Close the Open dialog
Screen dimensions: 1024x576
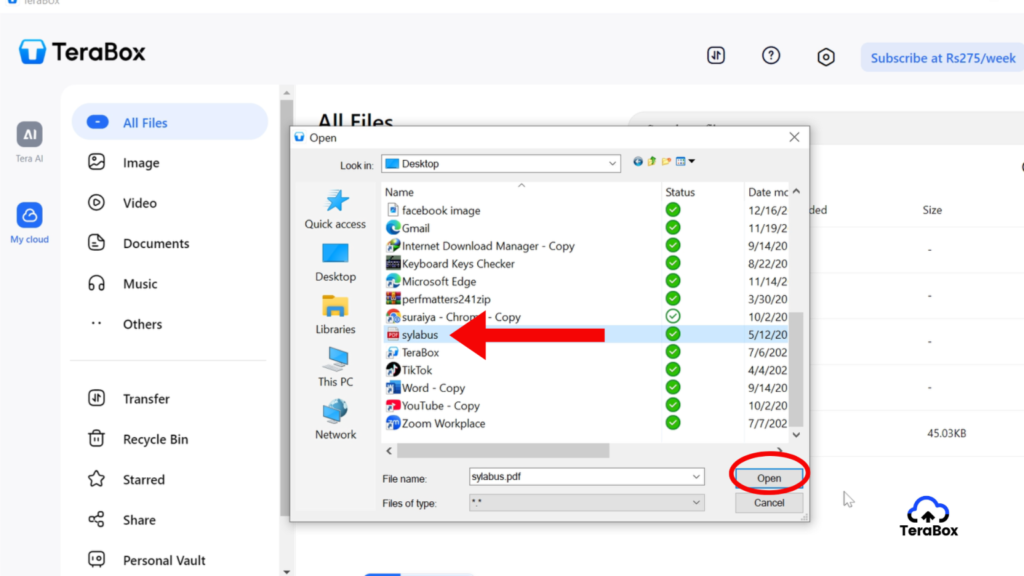point(794,137)
